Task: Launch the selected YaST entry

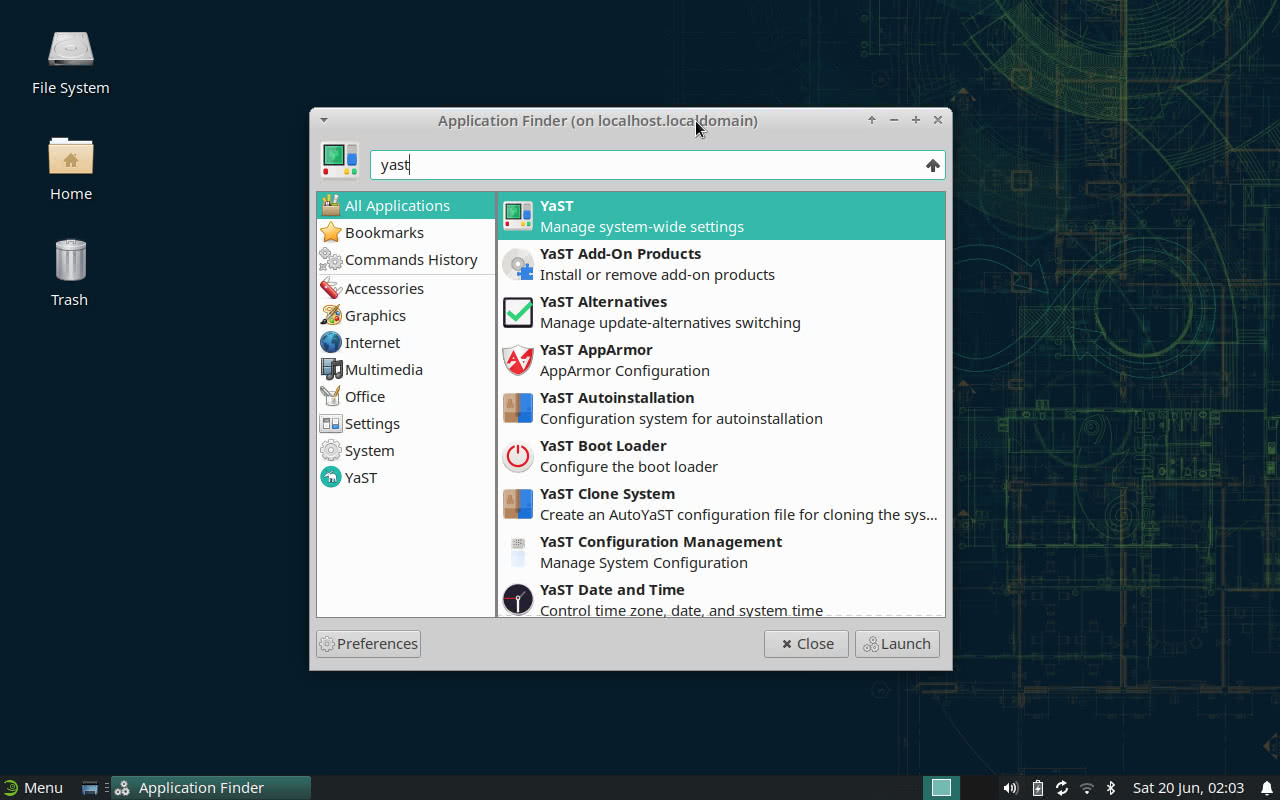Action: click(x=896, y=643)
